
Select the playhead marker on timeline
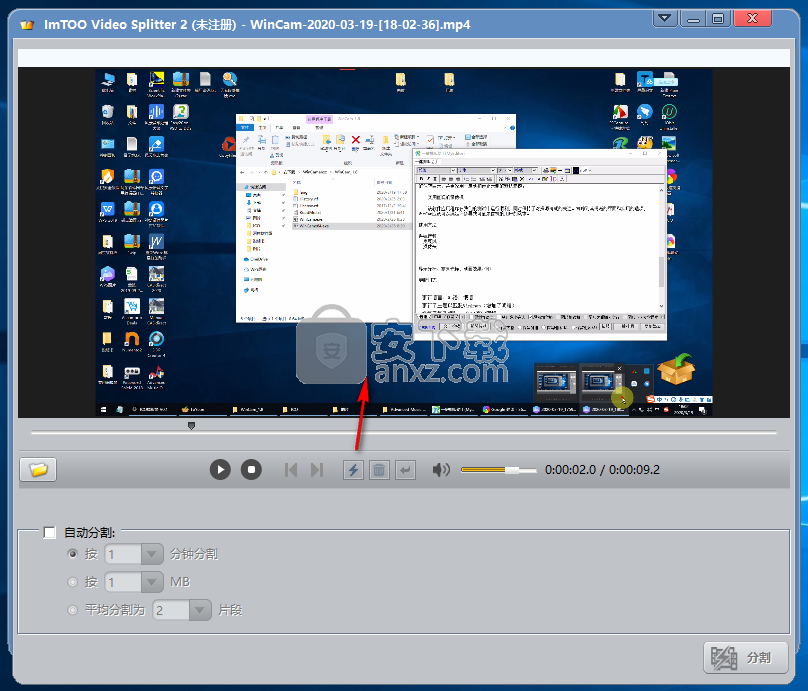(x=191, y=426)
